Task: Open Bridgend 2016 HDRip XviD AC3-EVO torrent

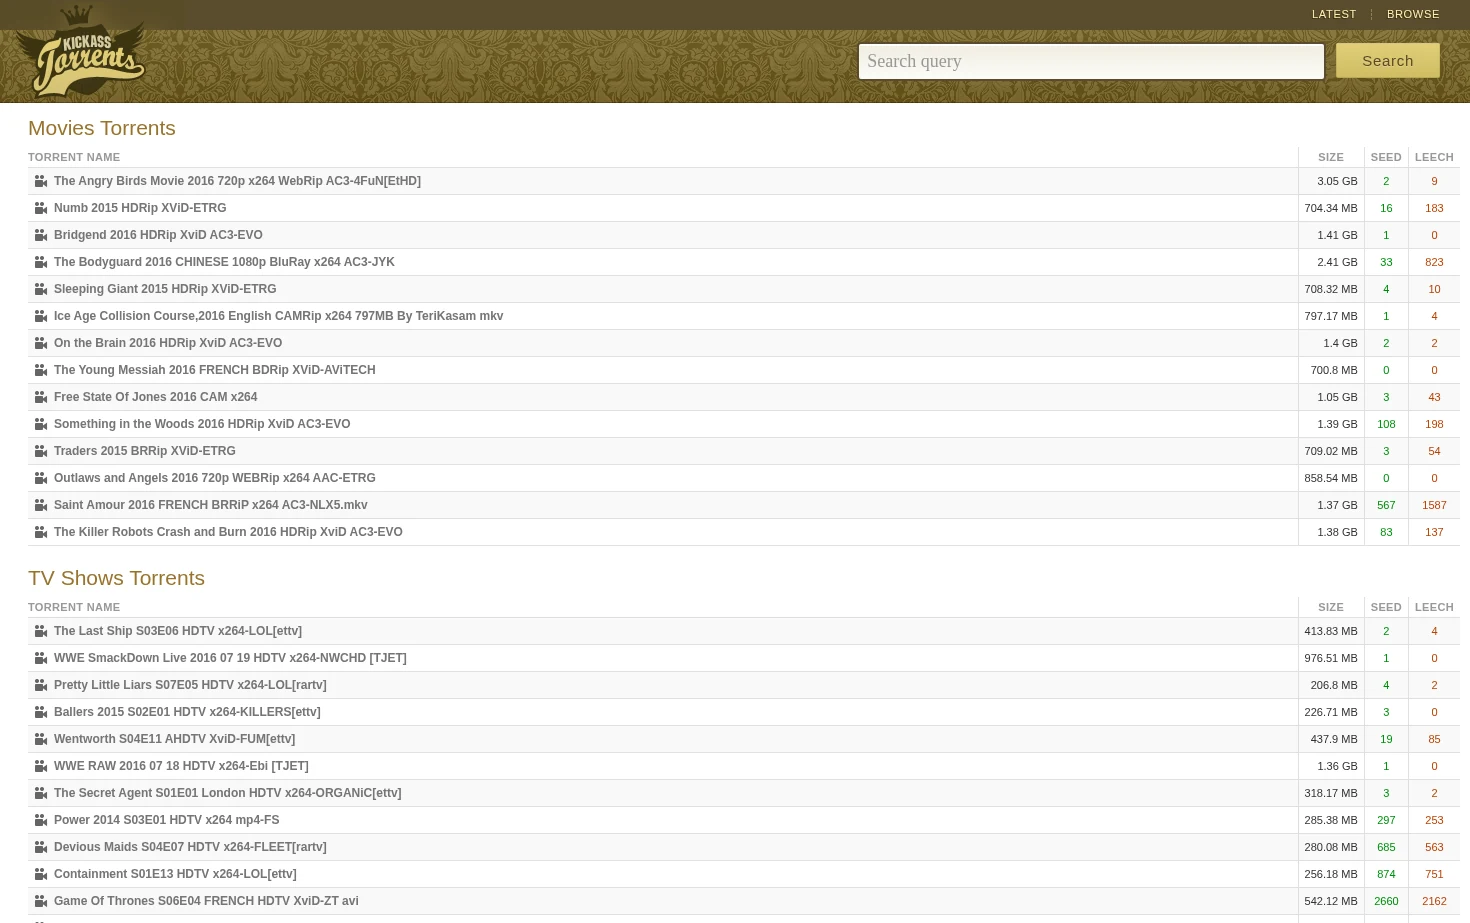Action: [x=158, y=235]
